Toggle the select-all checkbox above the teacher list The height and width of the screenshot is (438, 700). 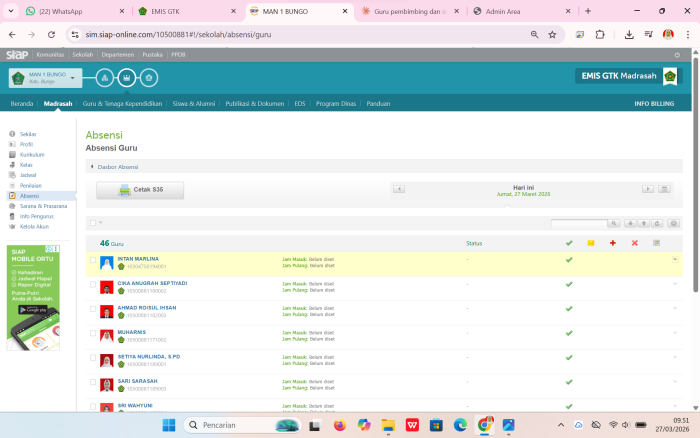point(93,223)
